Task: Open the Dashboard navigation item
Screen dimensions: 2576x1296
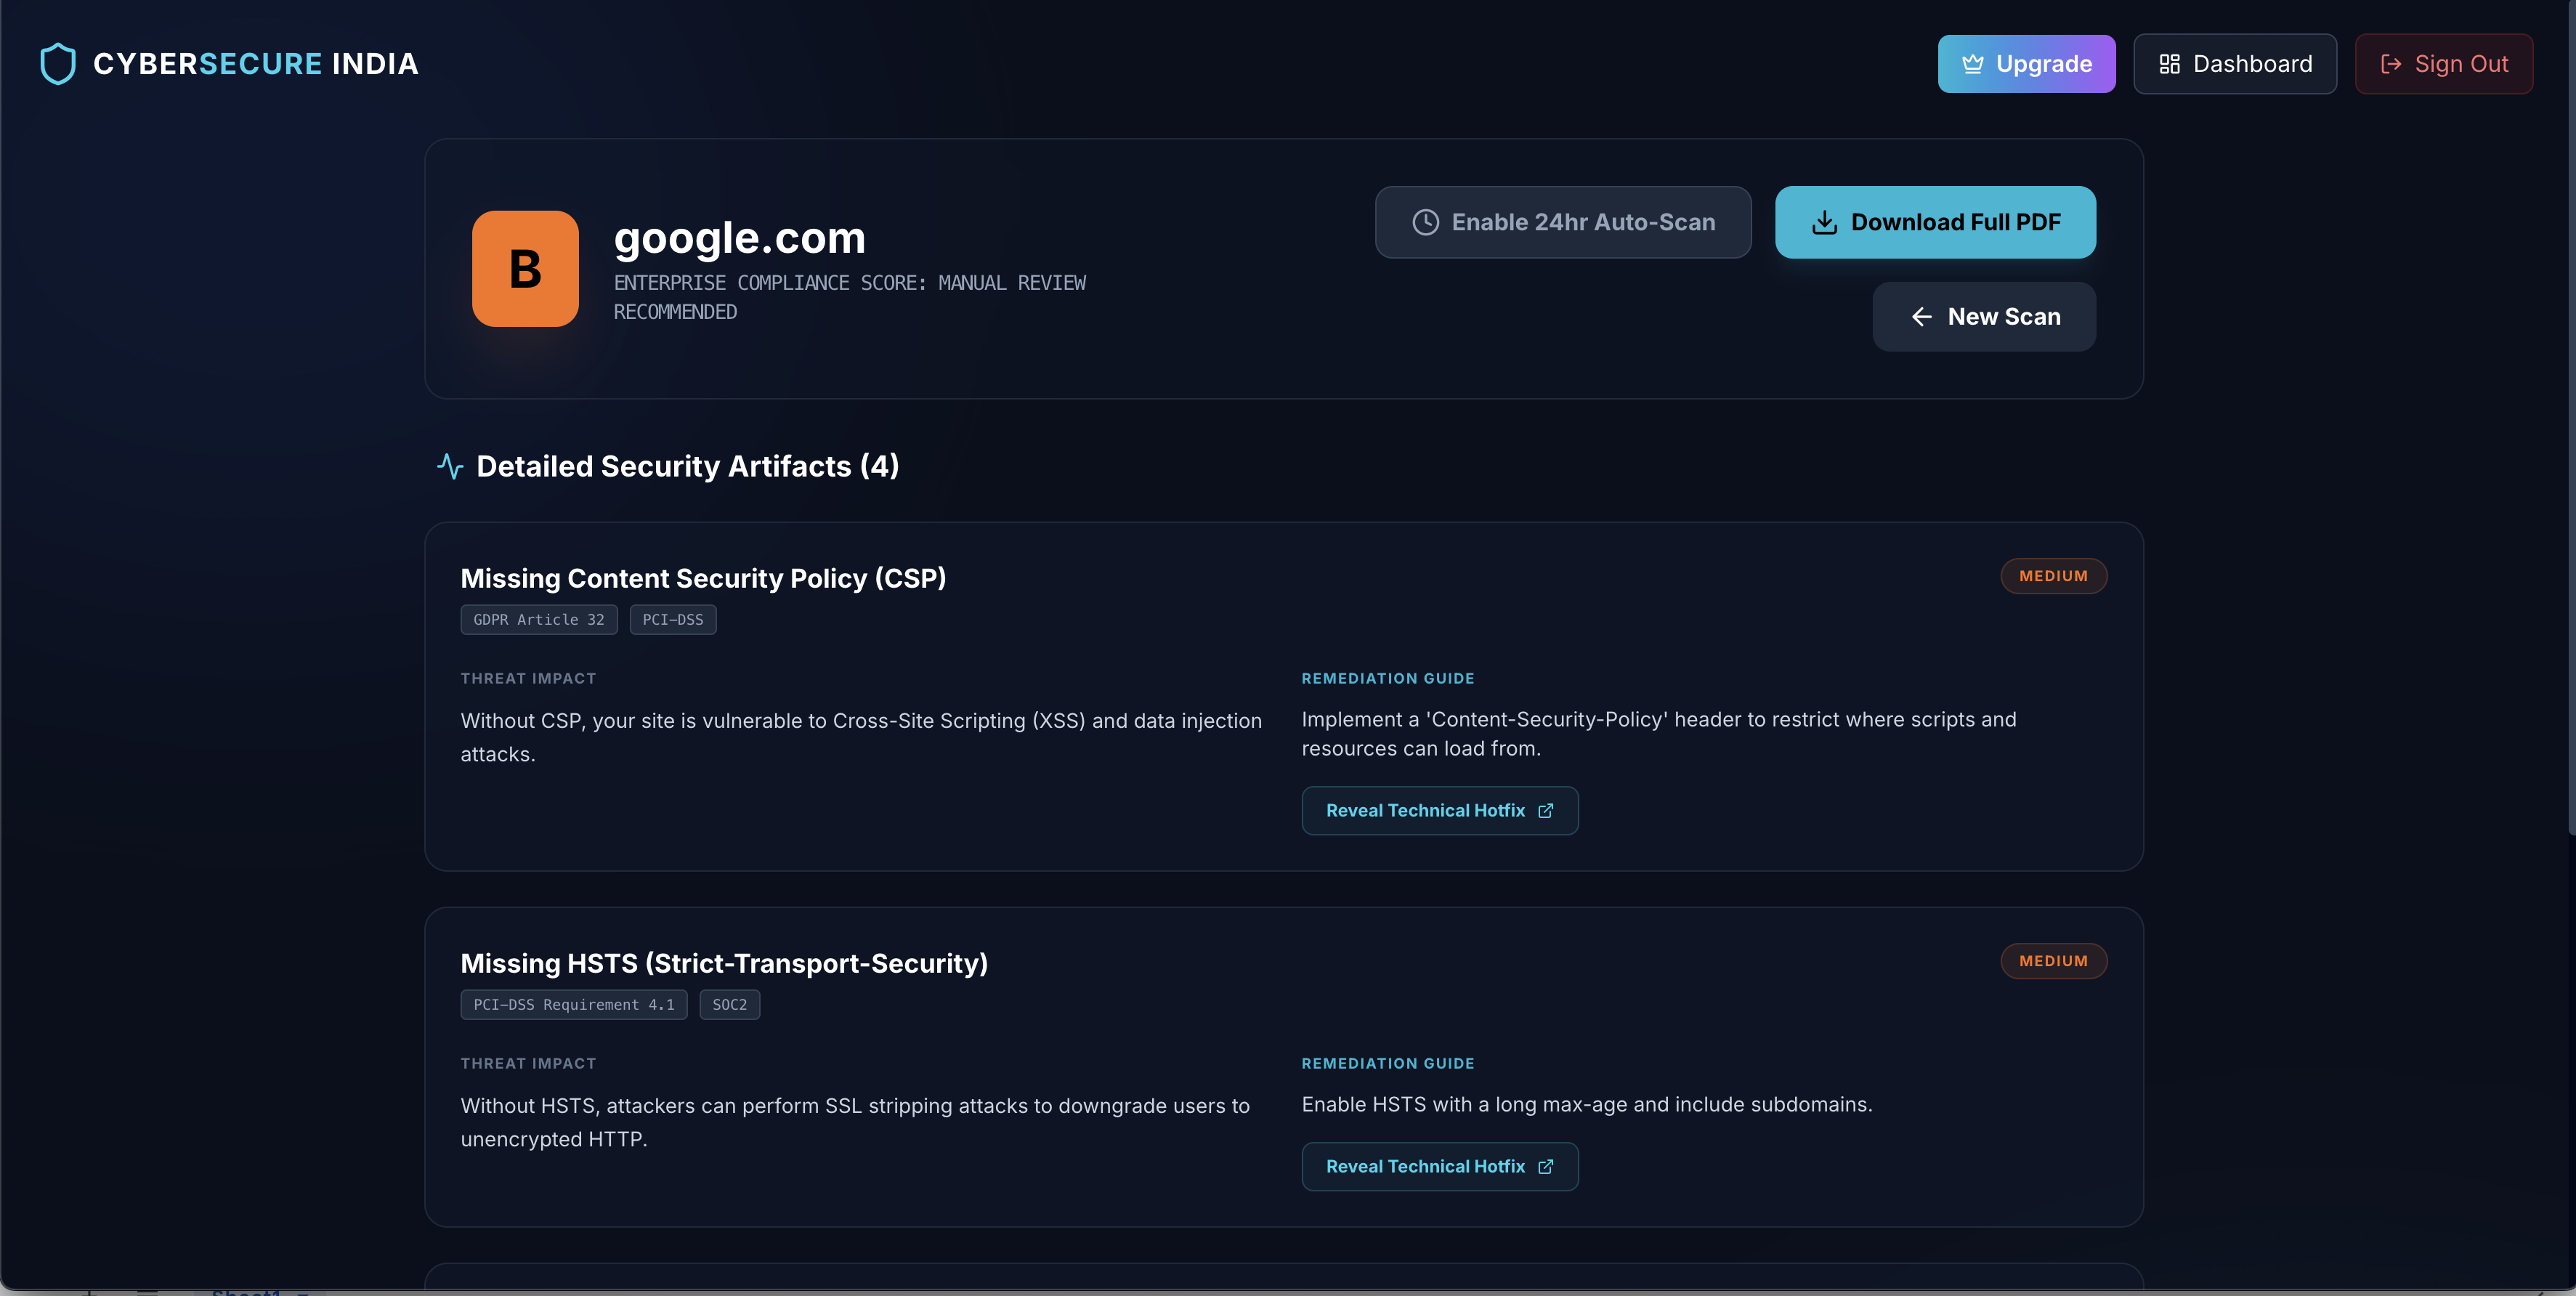Action: click(2235, 63)
